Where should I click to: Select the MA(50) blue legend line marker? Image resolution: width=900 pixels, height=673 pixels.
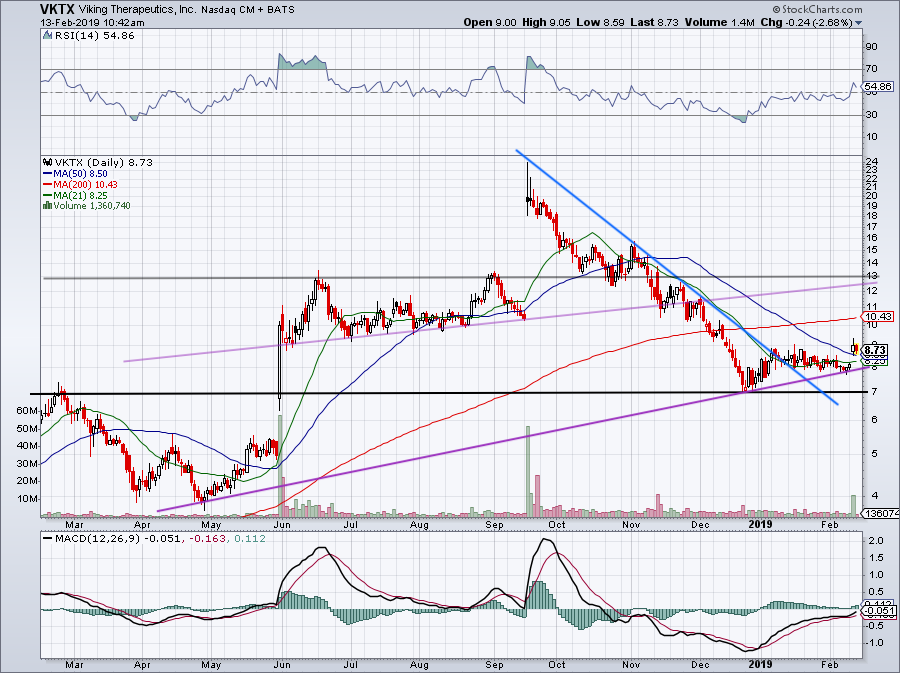[x=48, y=173]
